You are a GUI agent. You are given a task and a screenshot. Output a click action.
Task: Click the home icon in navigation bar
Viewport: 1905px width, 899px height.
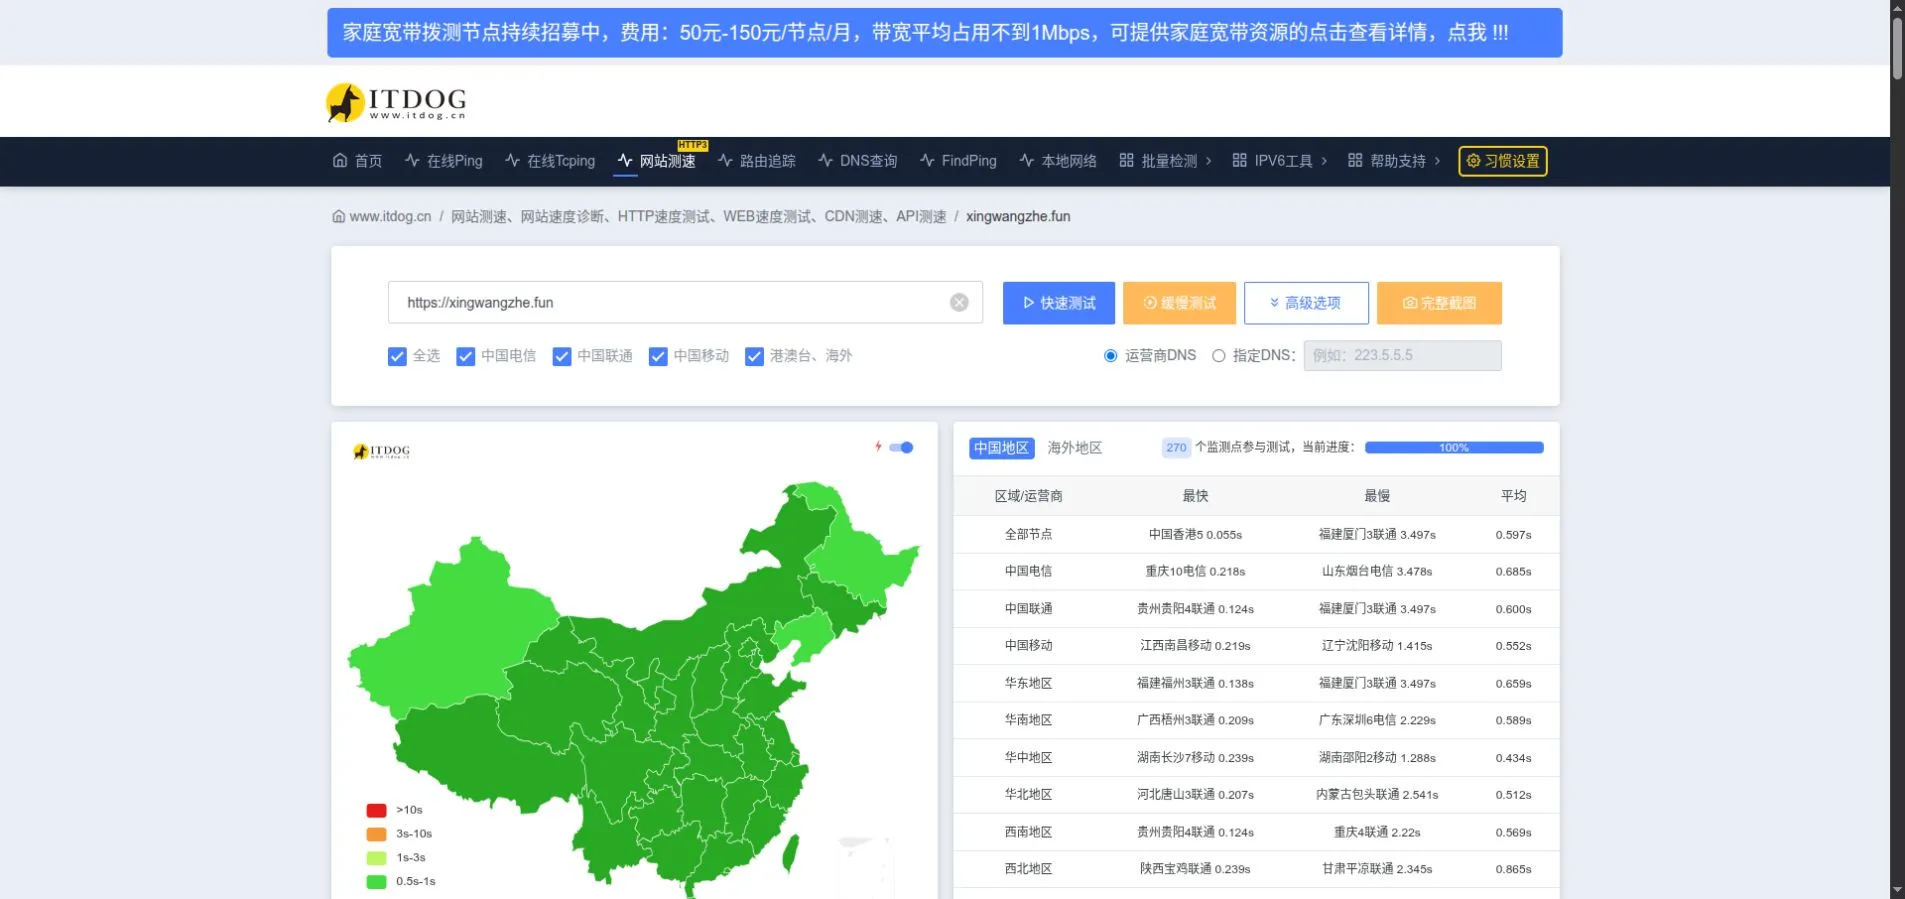340,161
